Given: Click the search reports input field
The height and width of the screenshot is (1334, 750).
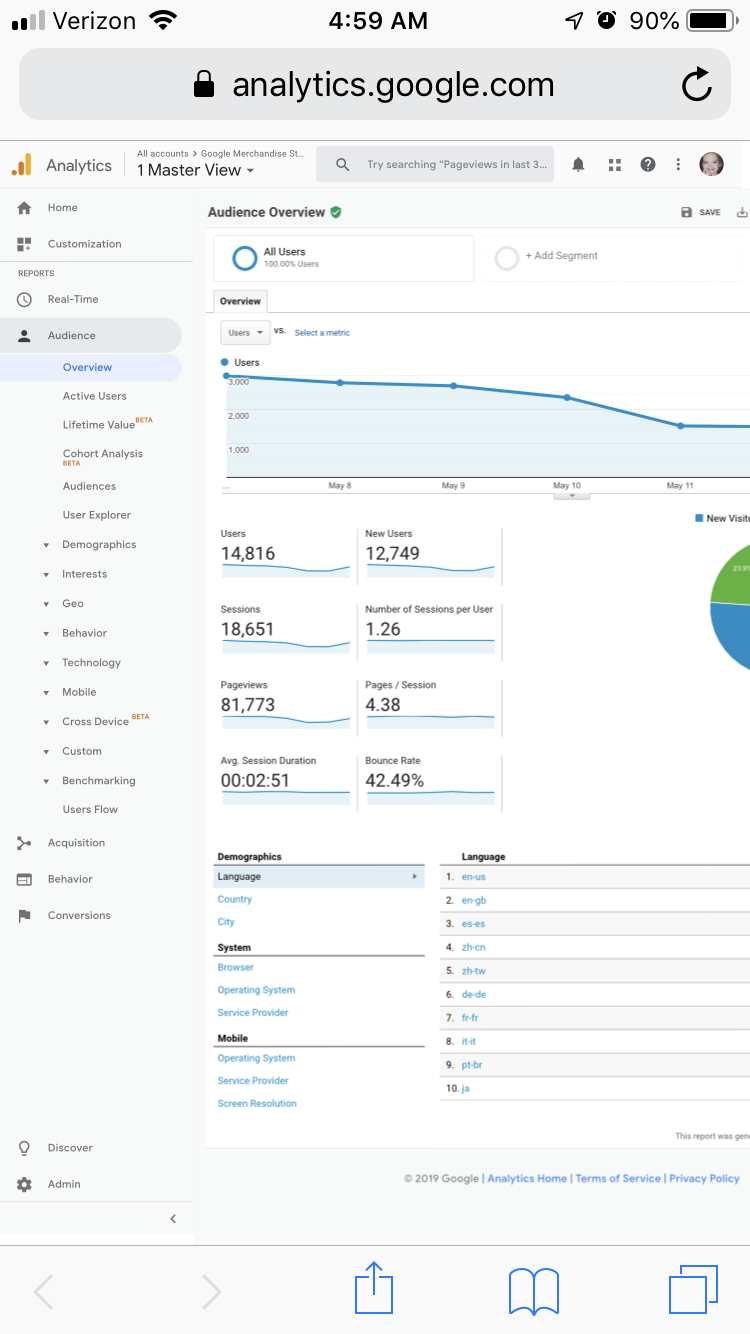Looking at the screenshot, I should tap(435, 165).
